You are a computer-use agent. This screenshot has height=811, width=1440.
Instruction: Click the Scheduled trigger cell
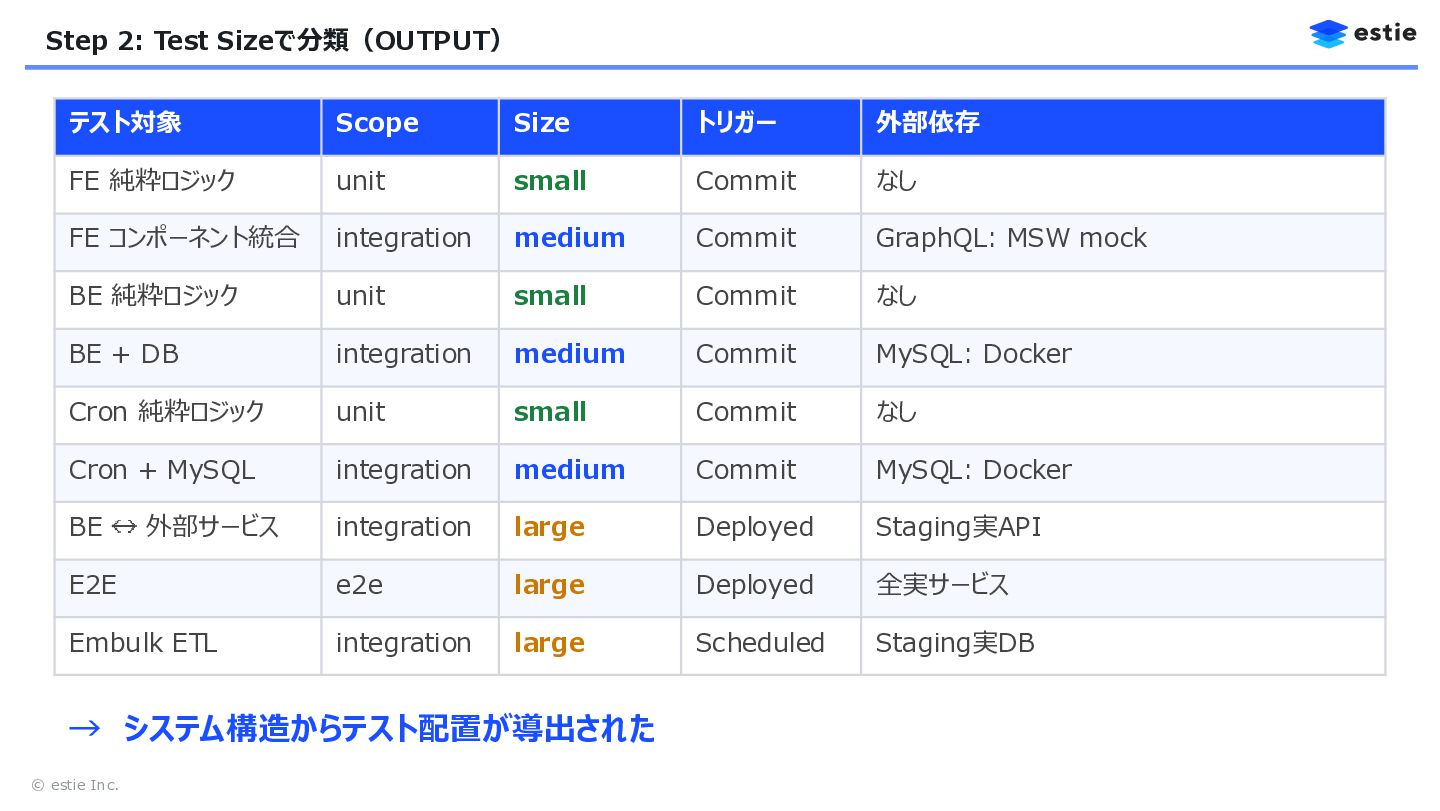click(760, 643)
